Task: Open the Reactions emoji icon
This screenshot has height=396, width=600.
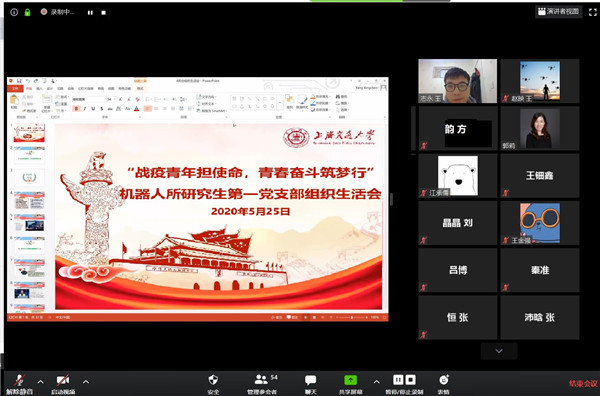Action: tap(443, 384)
